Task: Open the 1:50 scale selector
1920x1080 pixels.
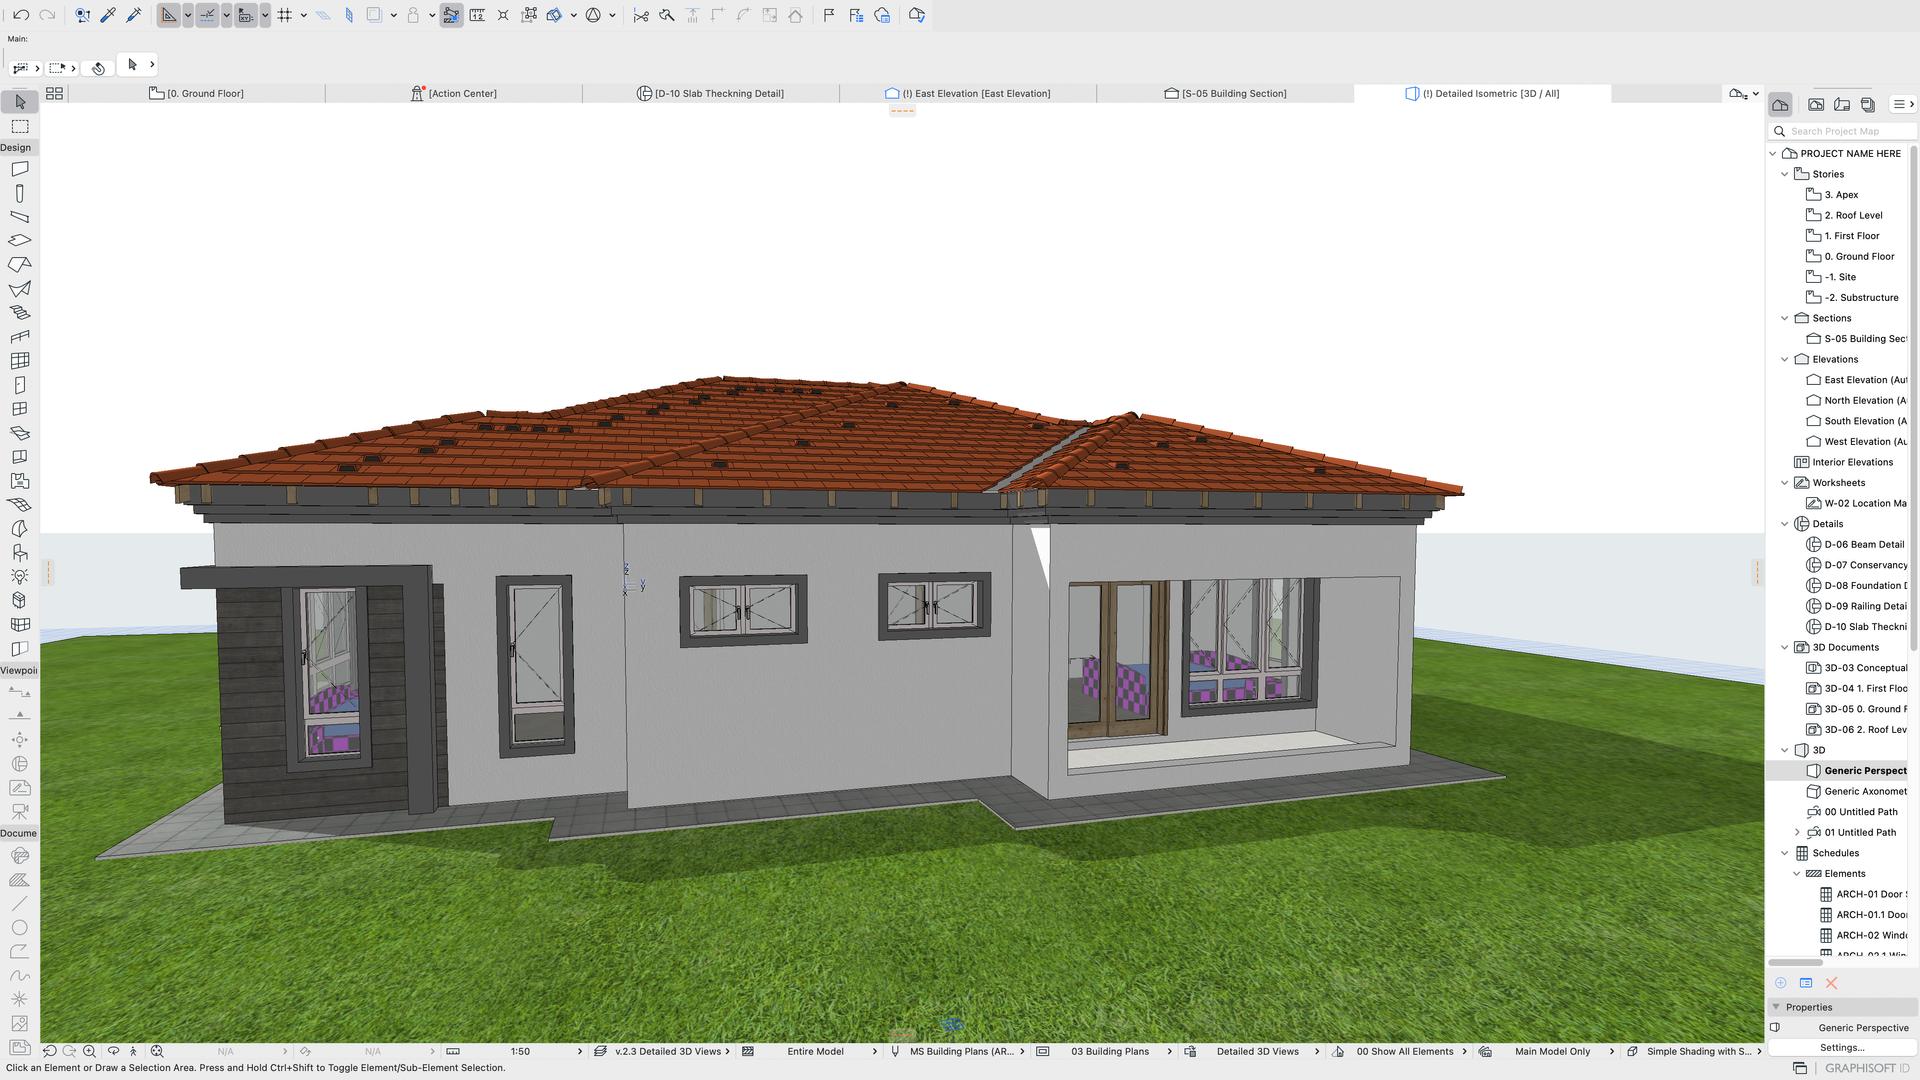Action: (x=520, y=1051)
